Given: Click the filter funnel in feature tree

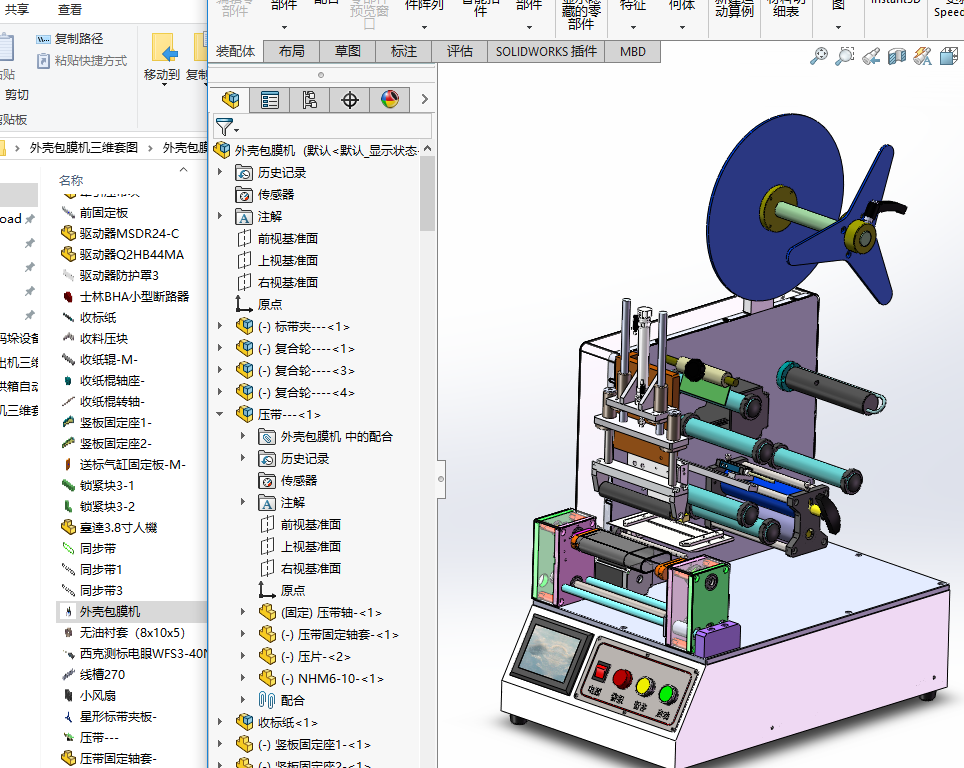Looking at the screenshot, I should coord(224,127).
